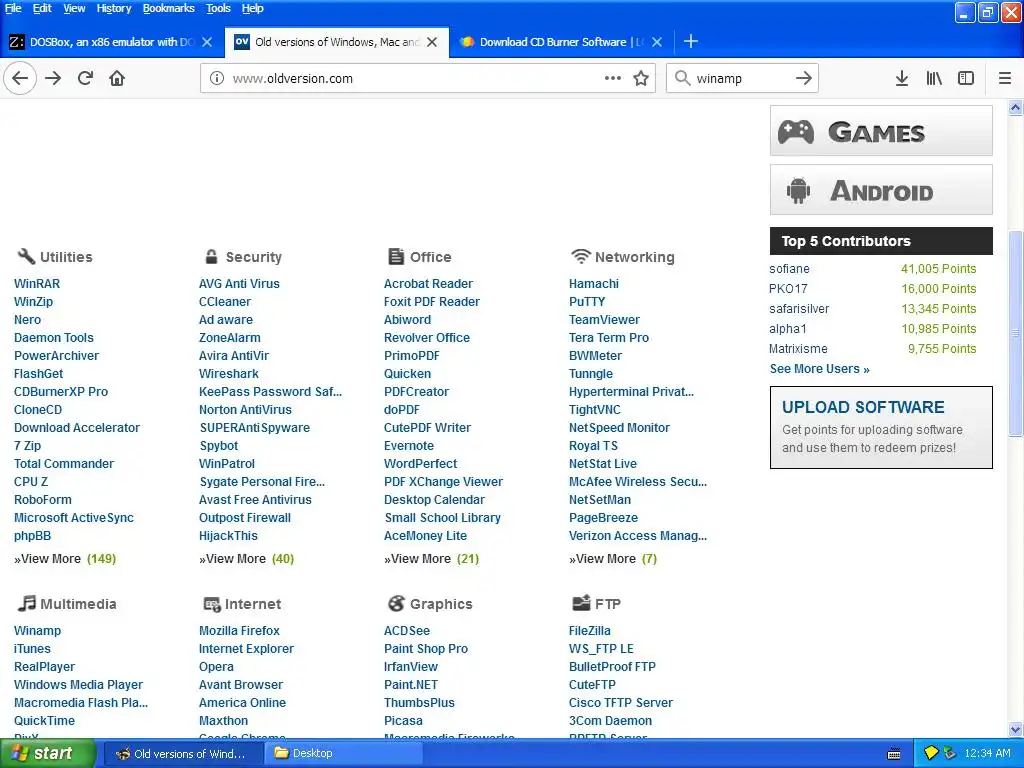
Task: Open the View menu
Action: coord(74,8)
